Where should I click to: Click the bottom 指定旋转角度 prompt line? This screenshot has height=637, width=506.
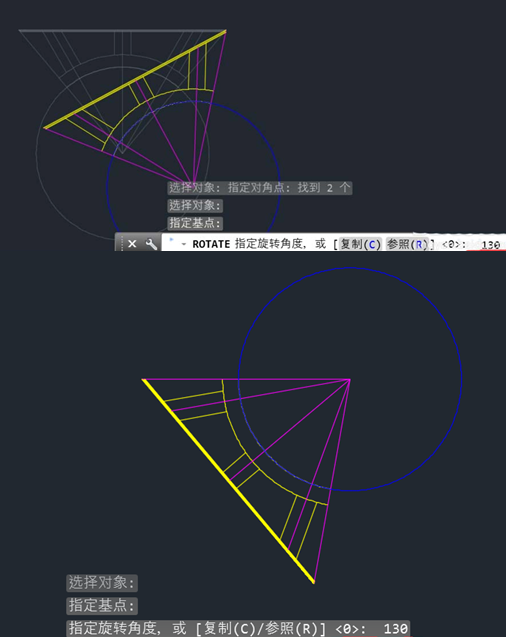coord(238,628)
